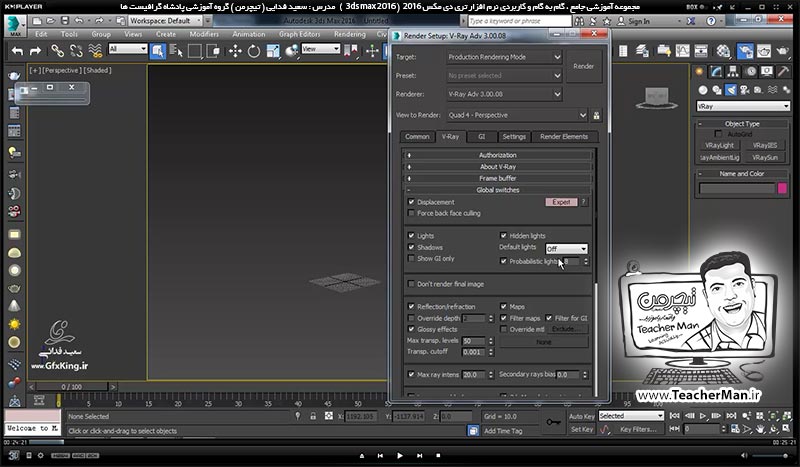
Task: Open the View to Render dropdown
Action: coord(517,115)
